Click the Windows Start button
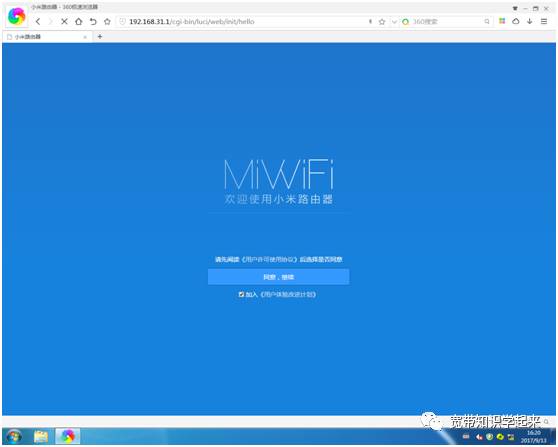 14,436
